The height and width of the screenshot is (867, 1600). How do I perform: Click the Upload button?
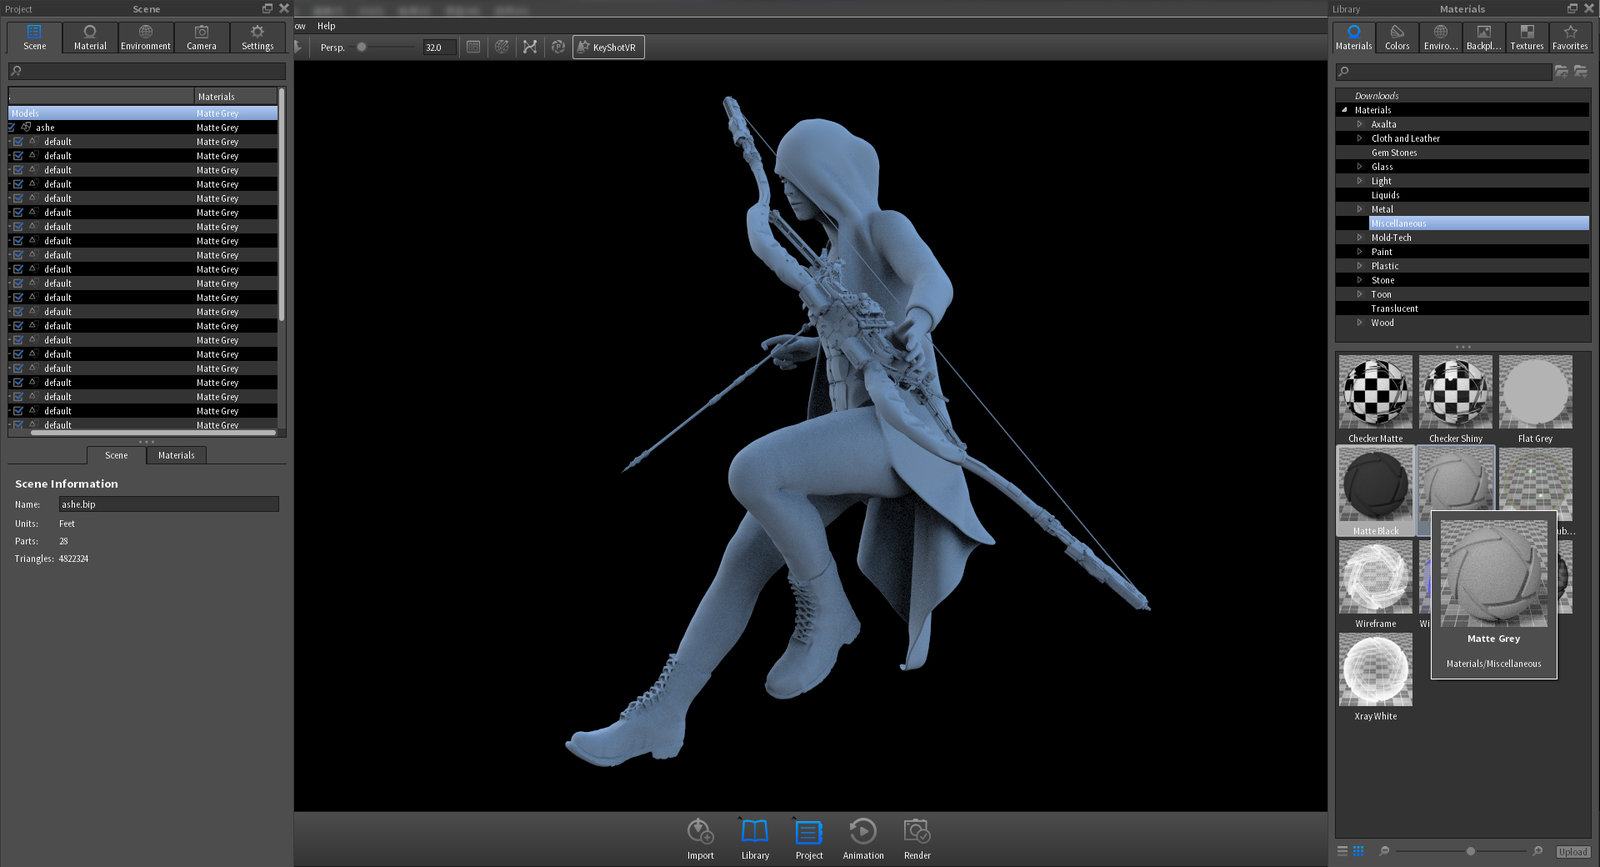pyautogui.click(x=1572, y=852)
